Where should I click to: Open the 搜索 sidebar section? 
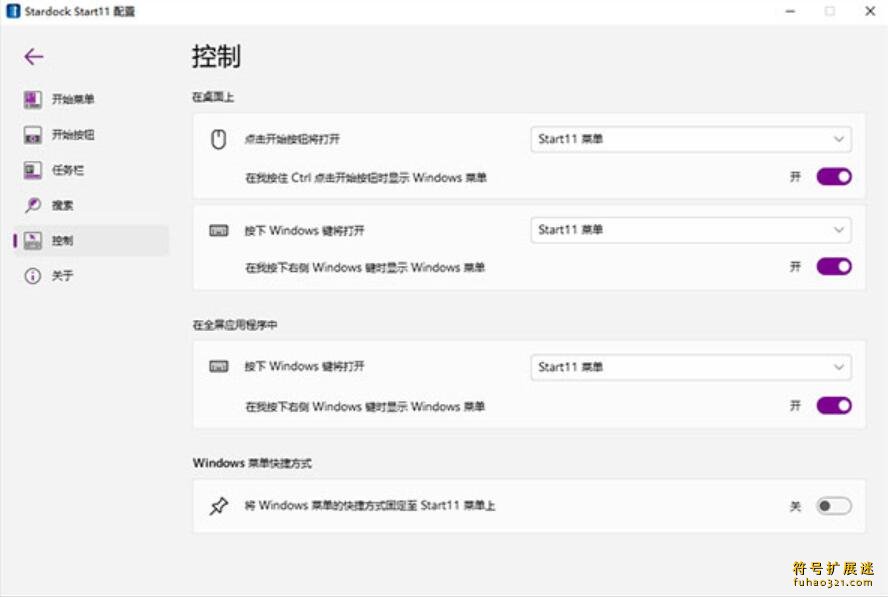click(x=91, y=205)
